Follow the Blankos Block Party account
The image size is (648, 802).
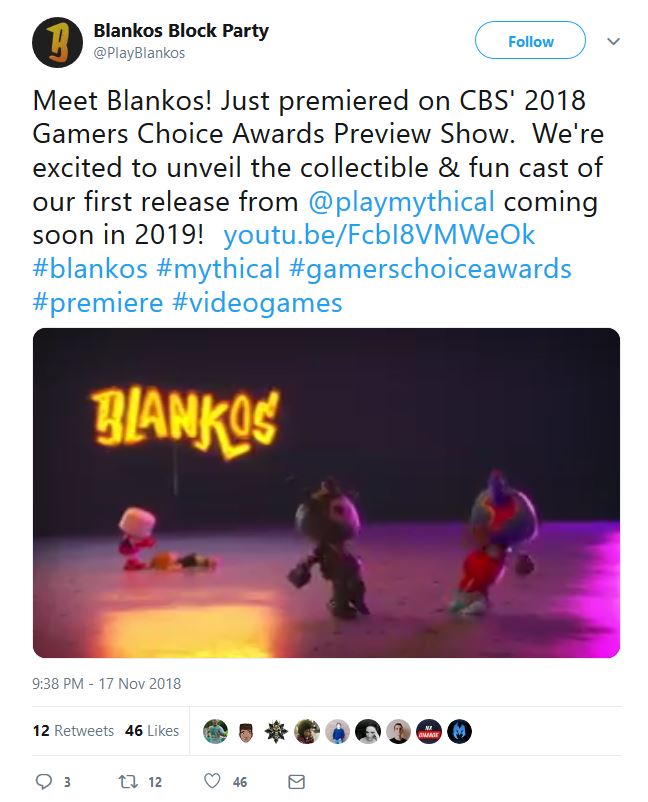click(530, 40)
